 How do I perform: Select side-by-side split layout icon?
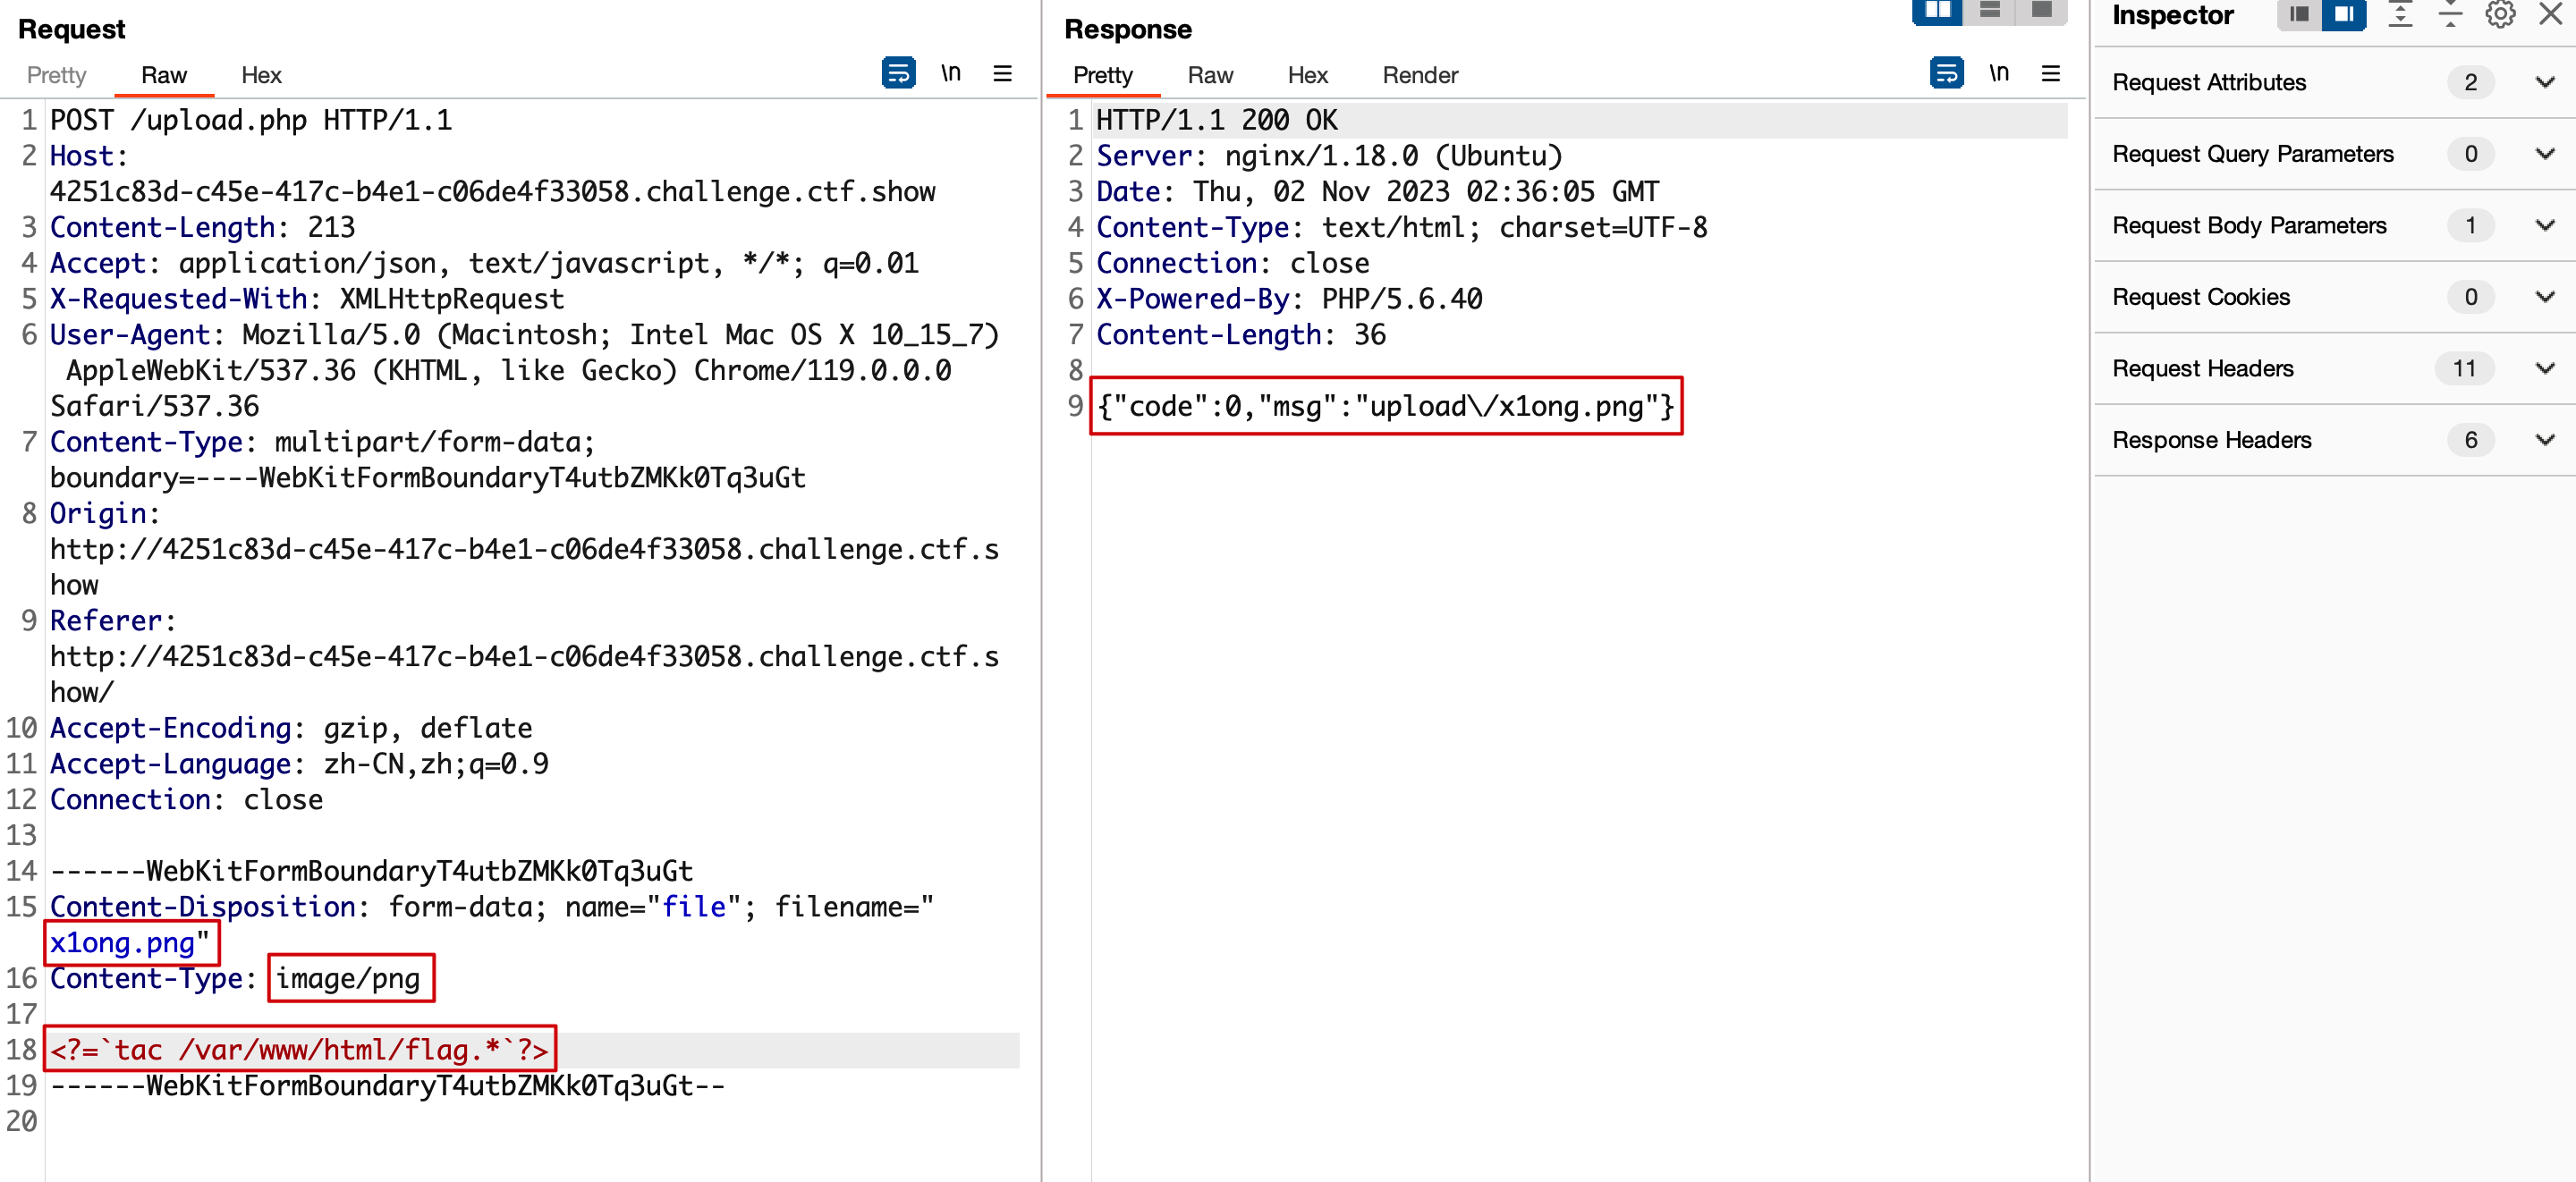click(x=1938, y=11)
